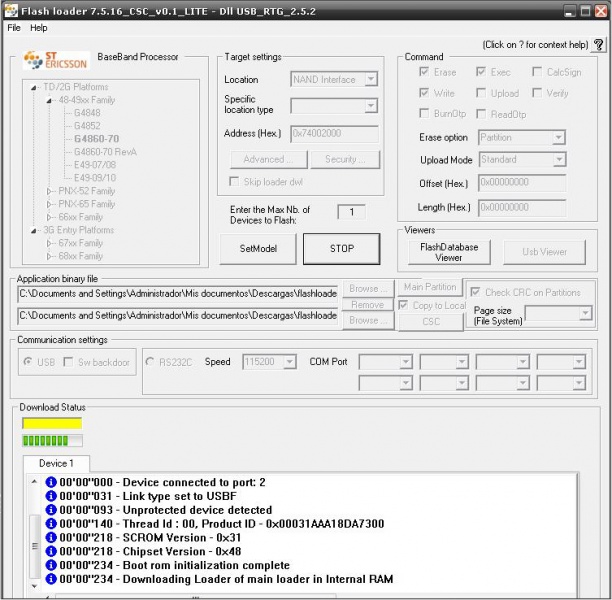Click info icon beside Boot rom initialization complete
612x600 pixels.
click(51, 565)
